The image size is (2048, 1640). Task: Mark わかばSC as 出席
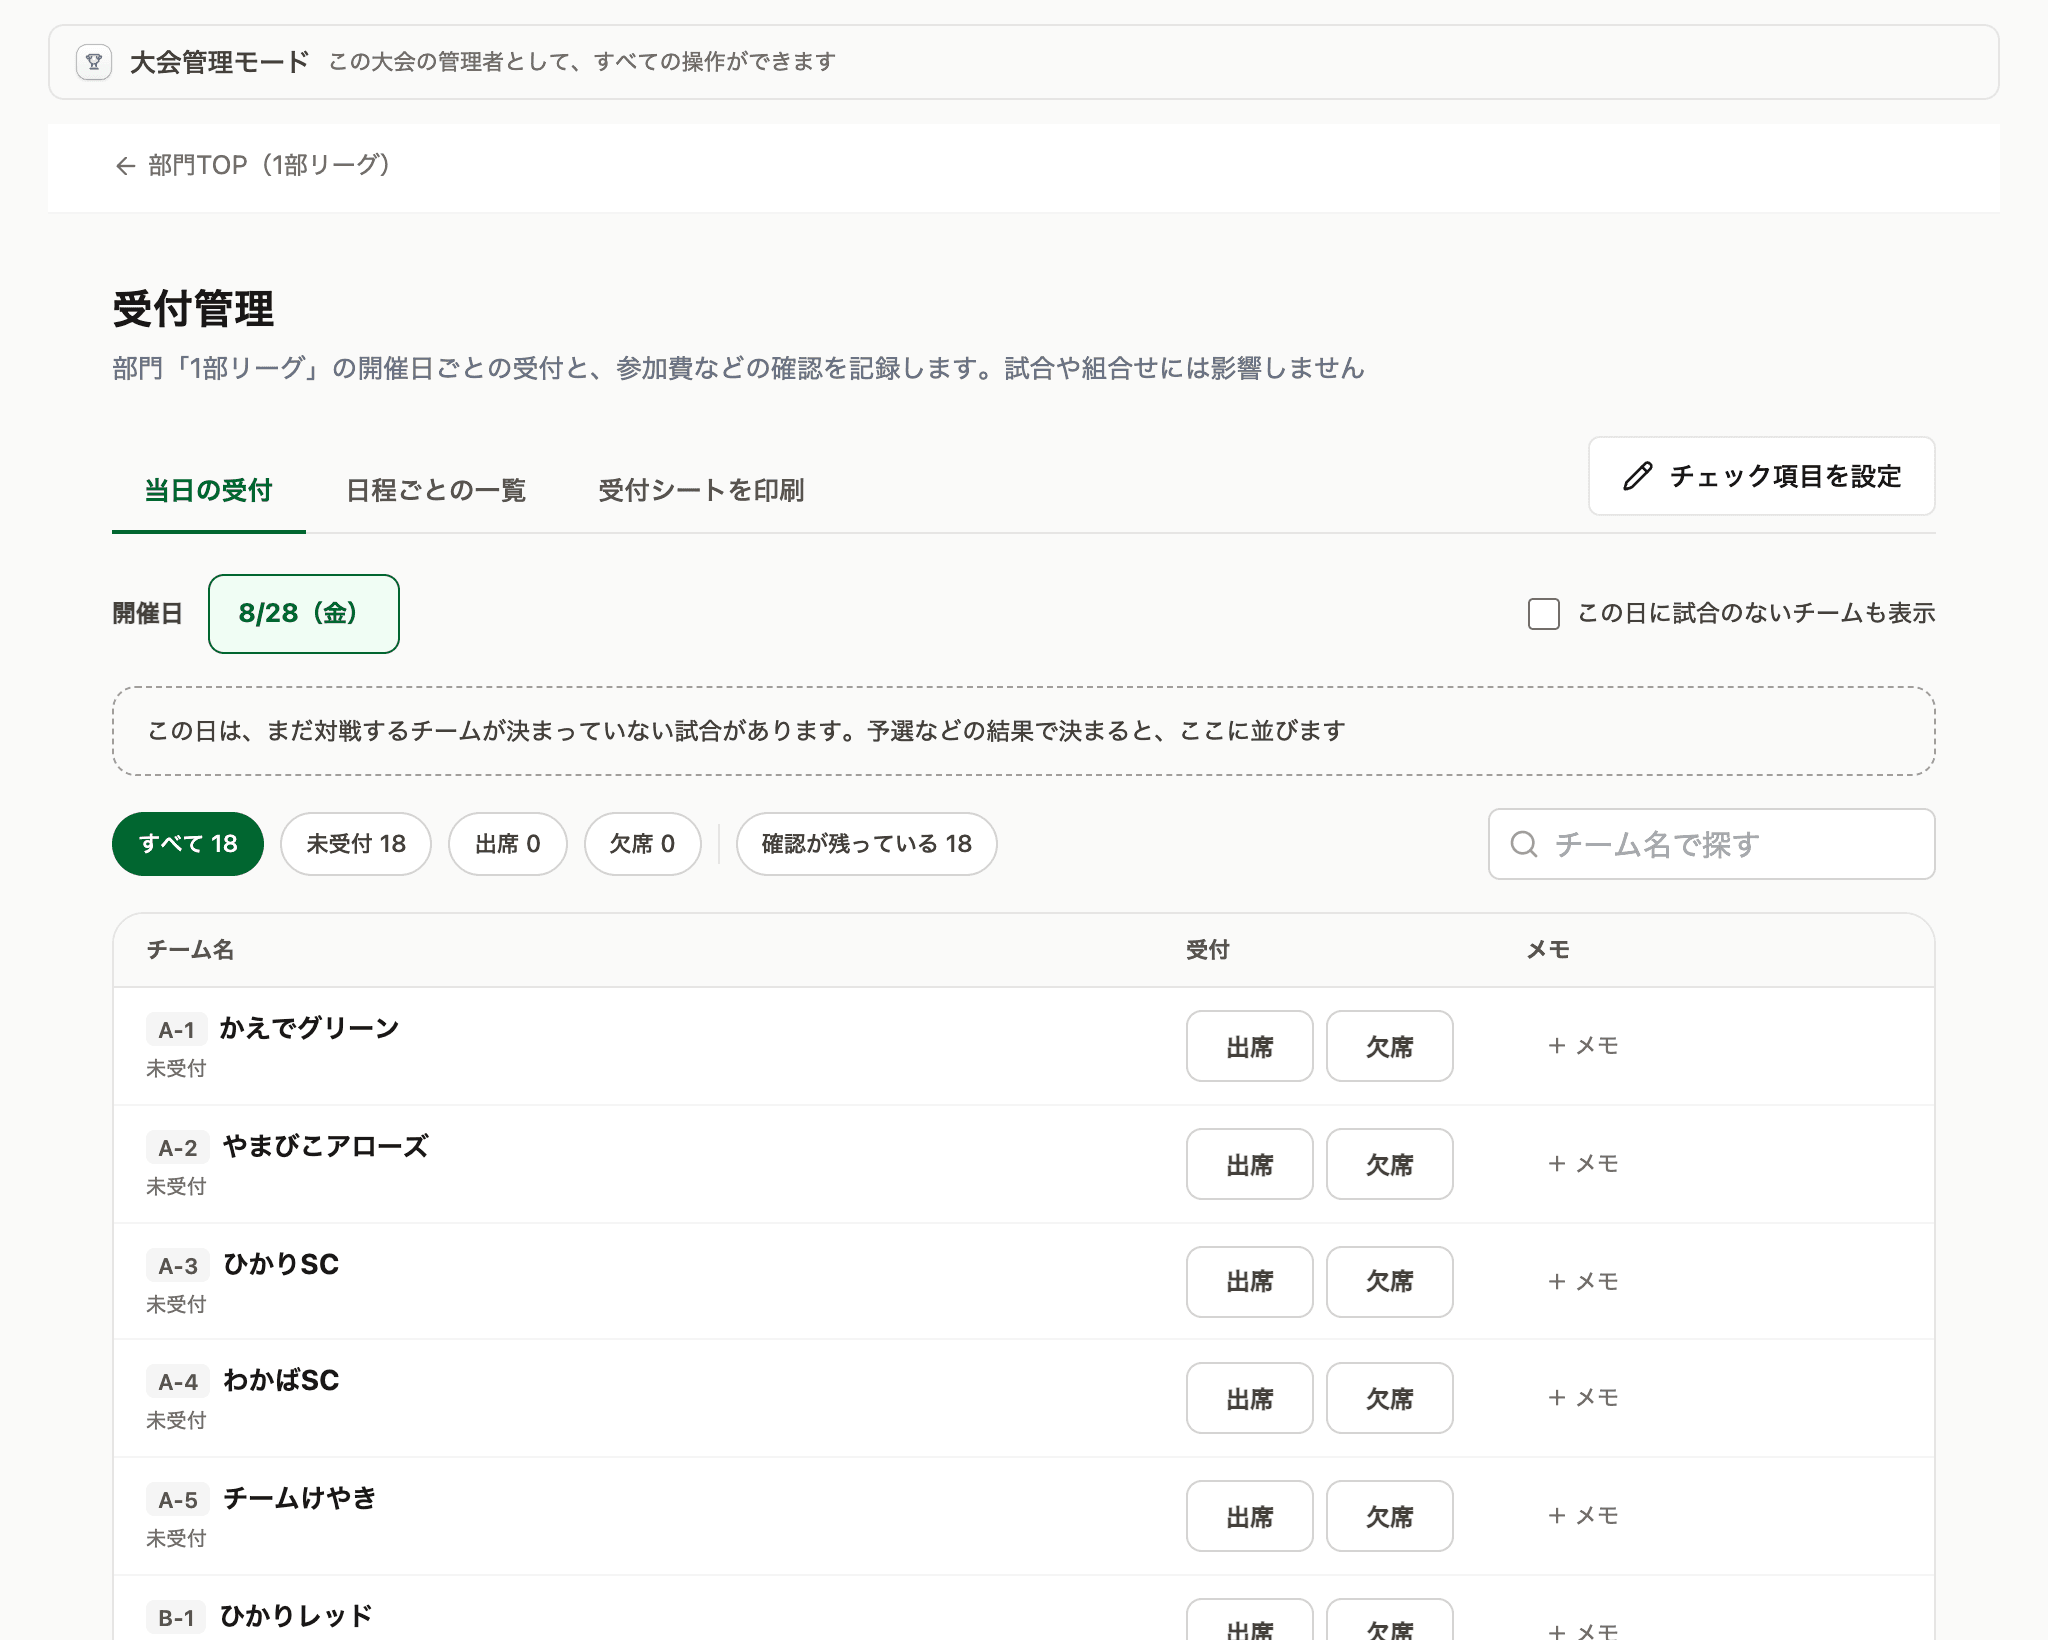1250,1398
